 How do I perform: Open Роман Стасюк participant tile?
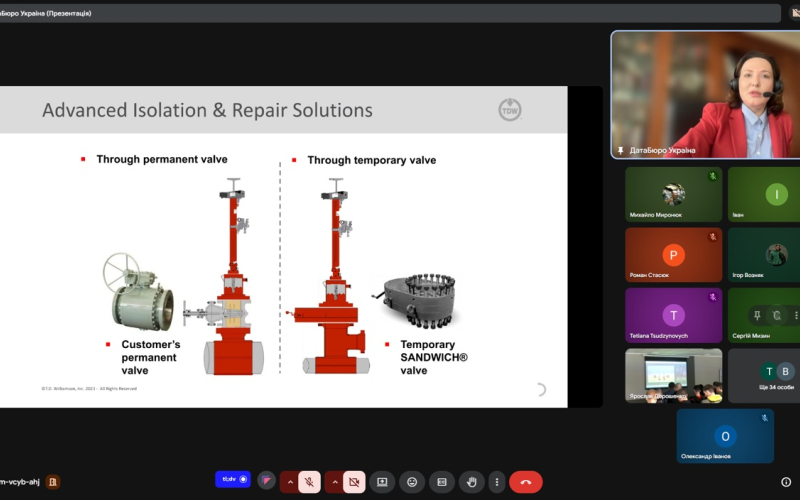coord(673,255)
